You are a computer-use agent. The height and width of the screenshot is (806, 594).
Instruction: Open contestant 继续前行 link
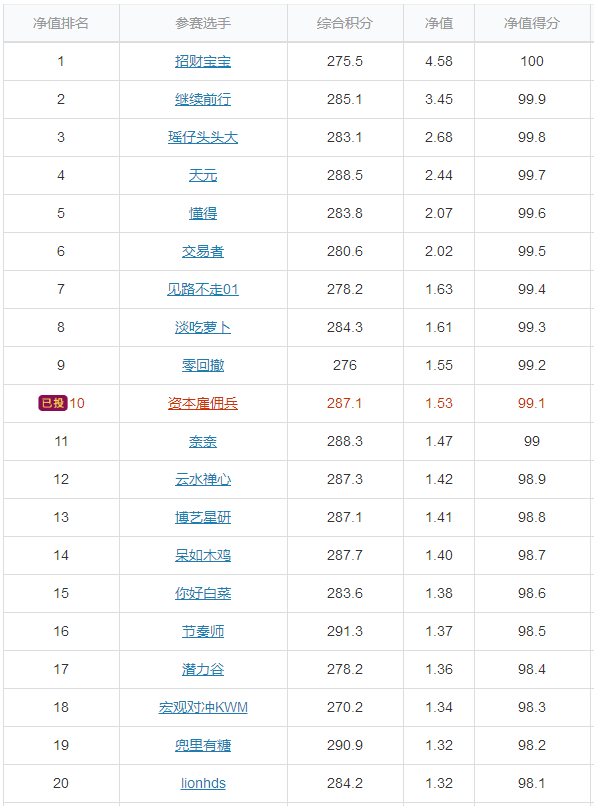click(203, 99)
